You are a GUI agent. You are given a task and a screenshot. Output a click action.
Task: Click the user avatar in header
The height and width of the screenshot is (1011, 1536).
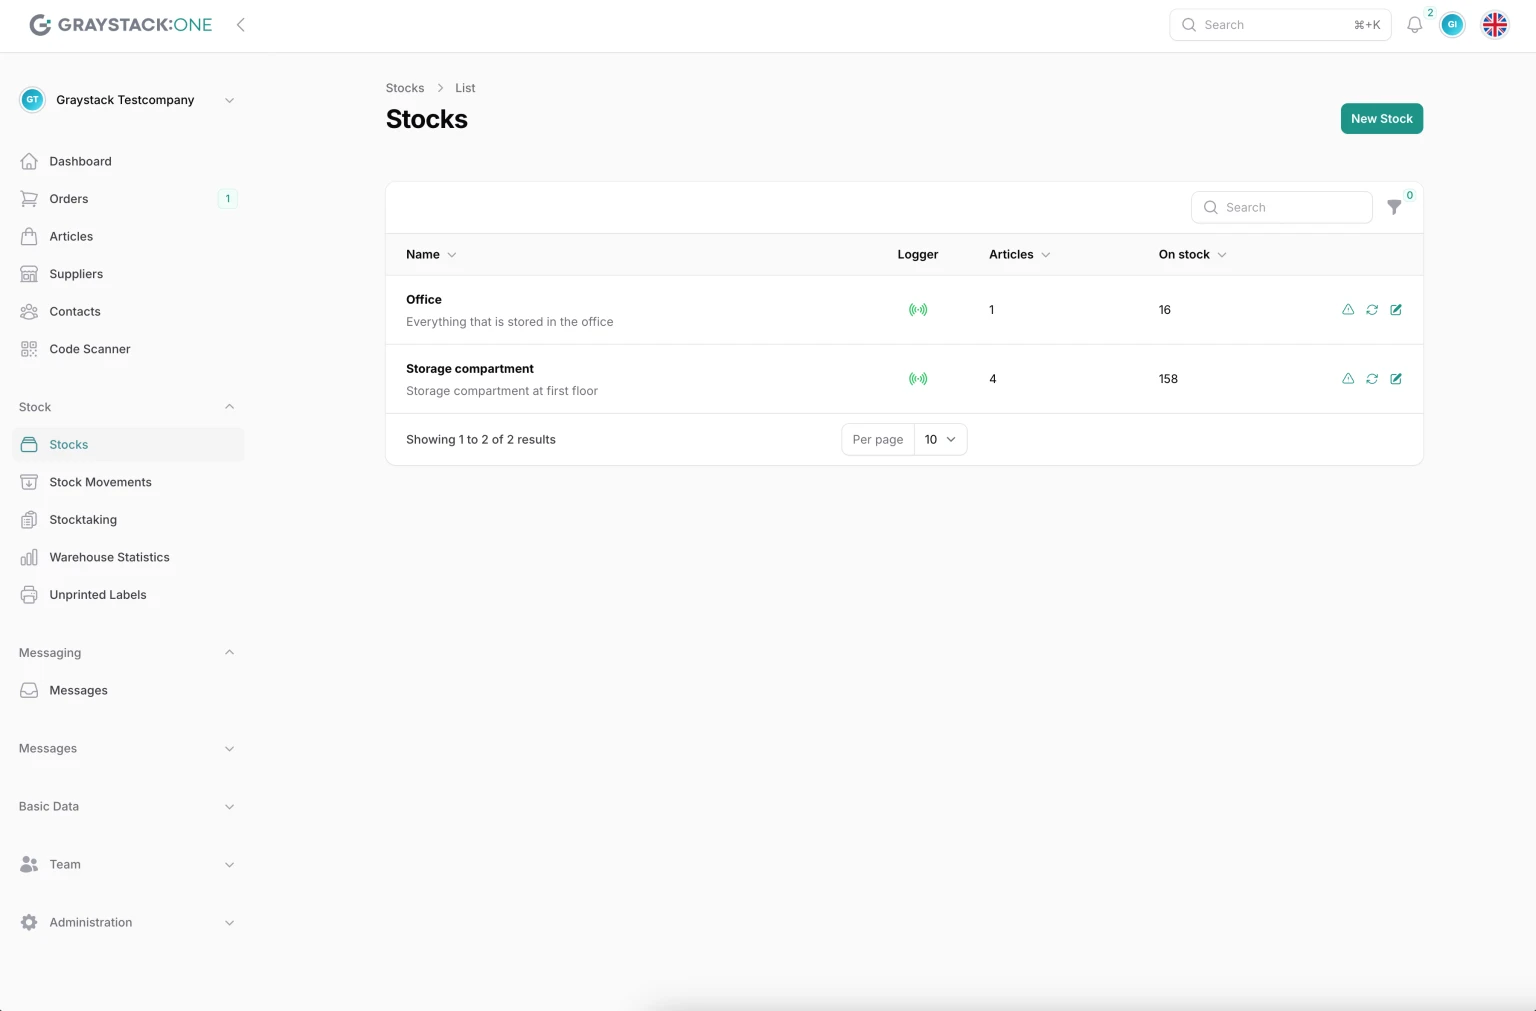[1452, 25]
